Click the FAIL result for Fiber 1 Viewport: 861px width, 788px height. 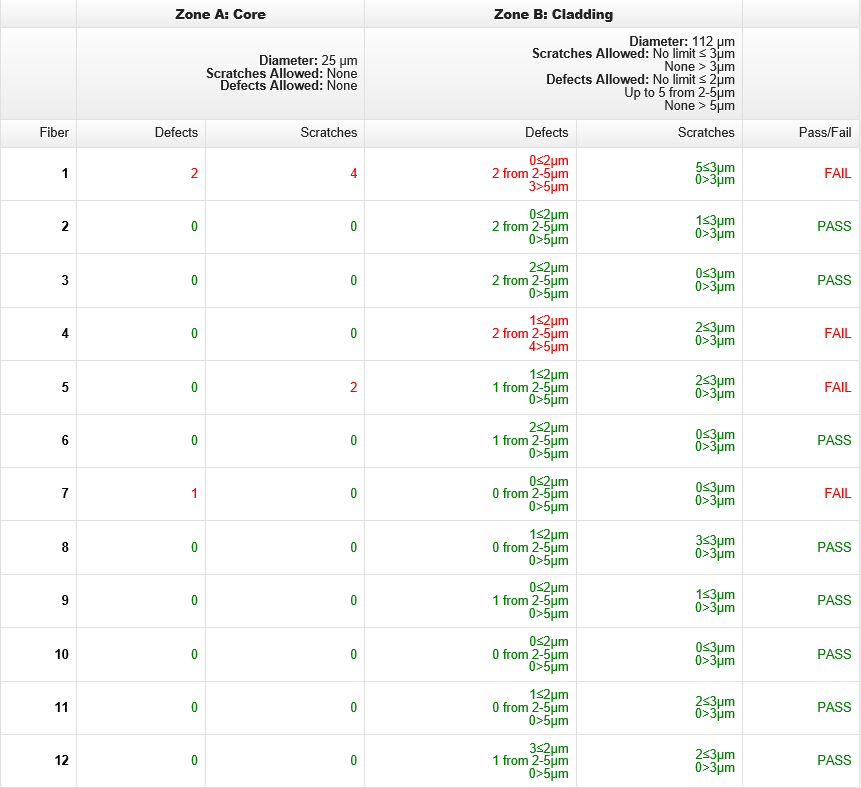837,173
